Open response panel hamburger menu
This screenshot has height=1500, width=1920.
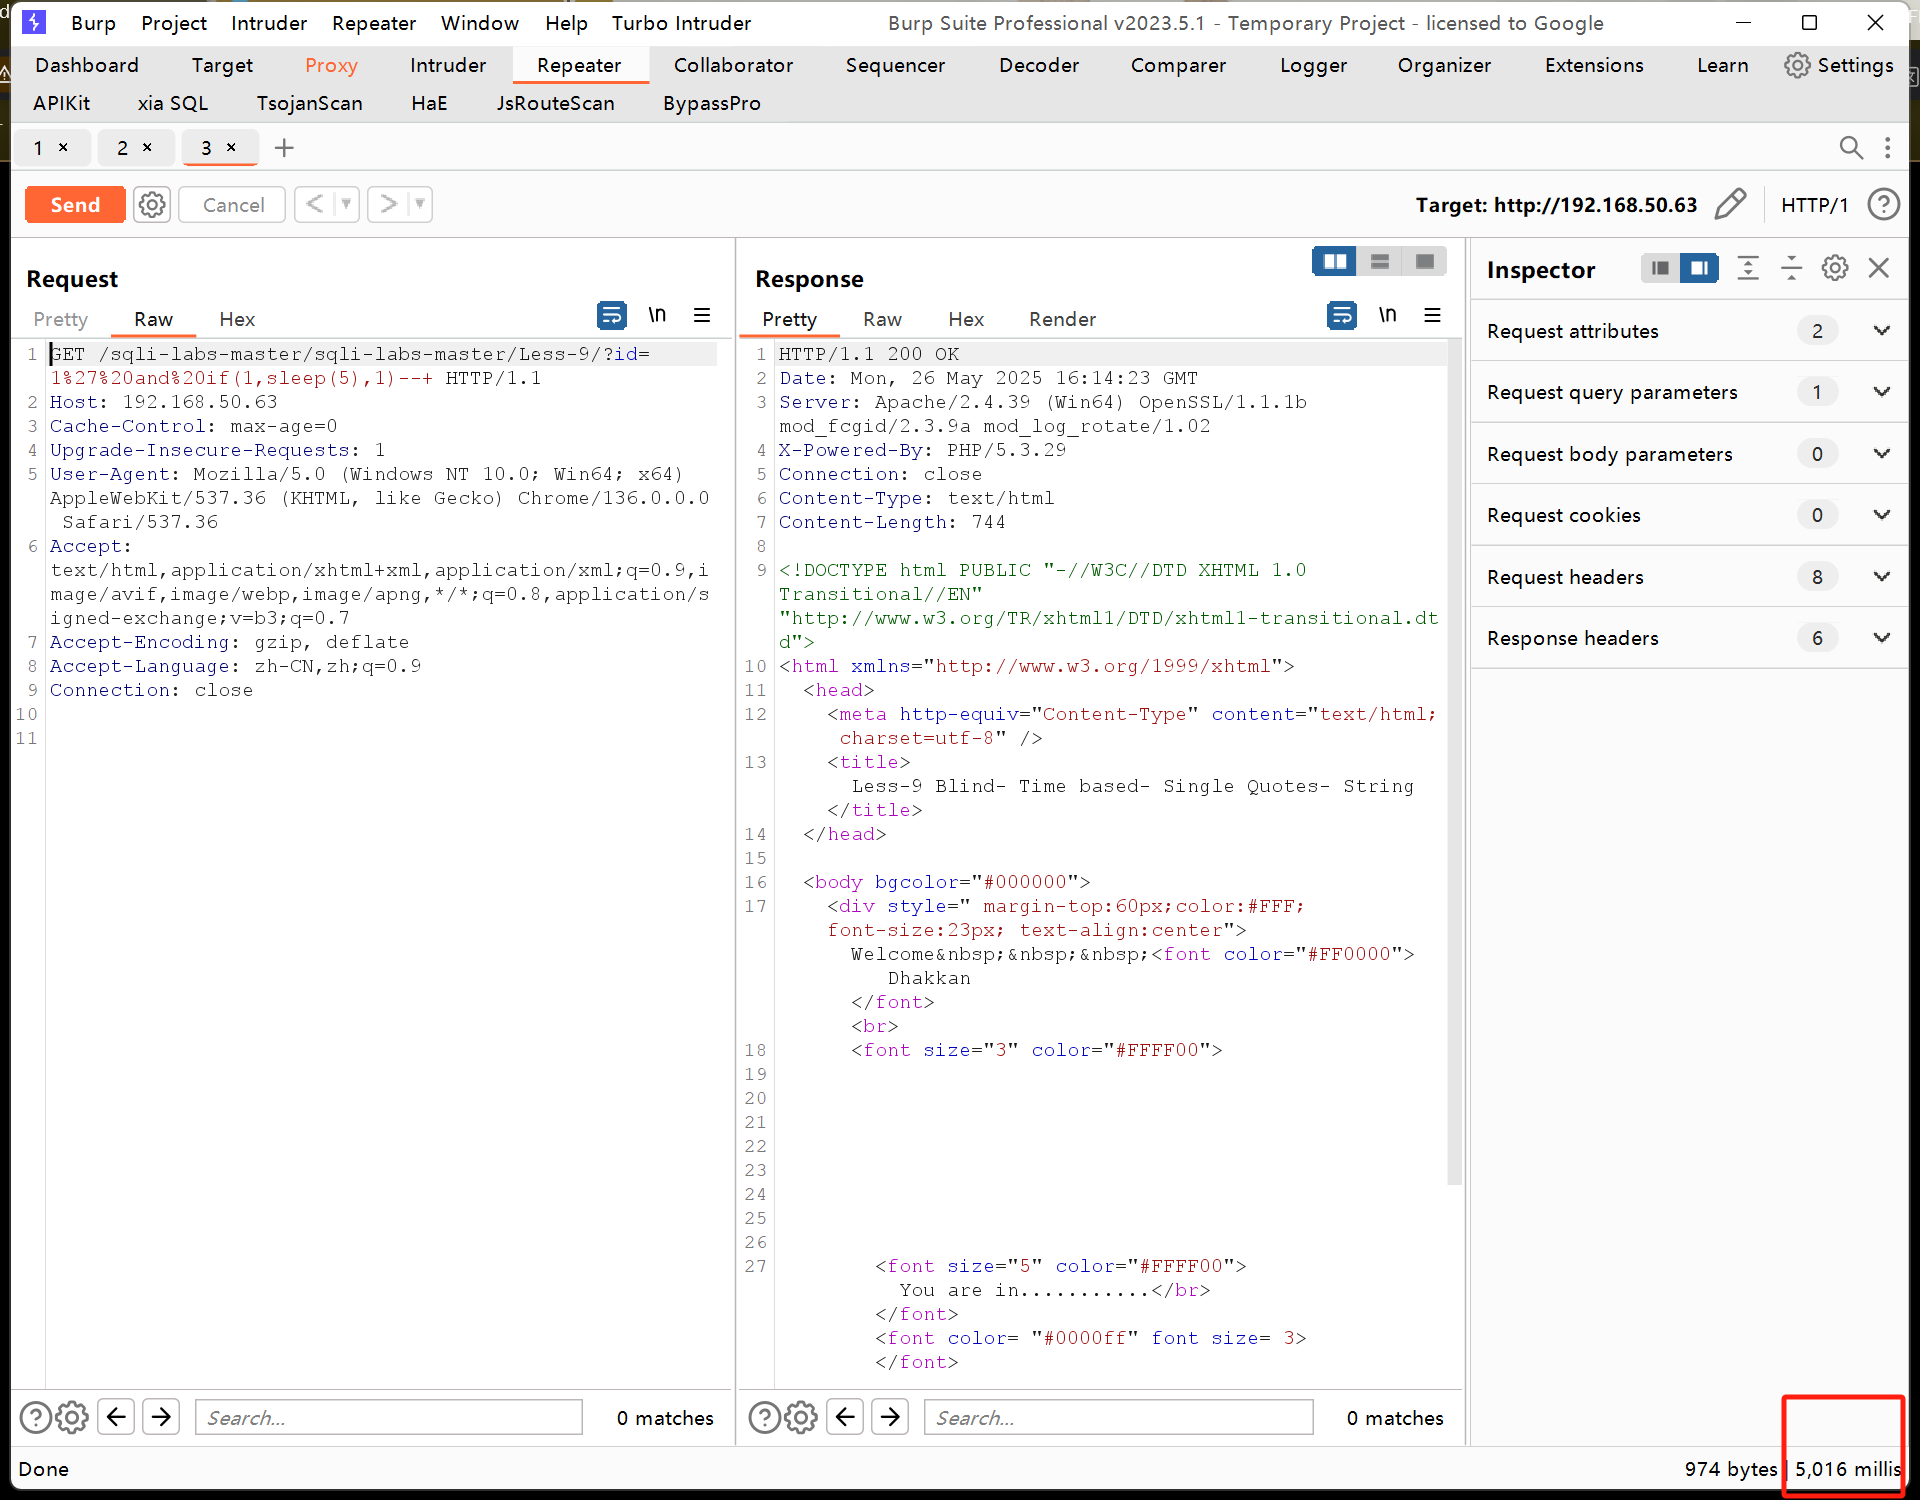point(1432,316)
